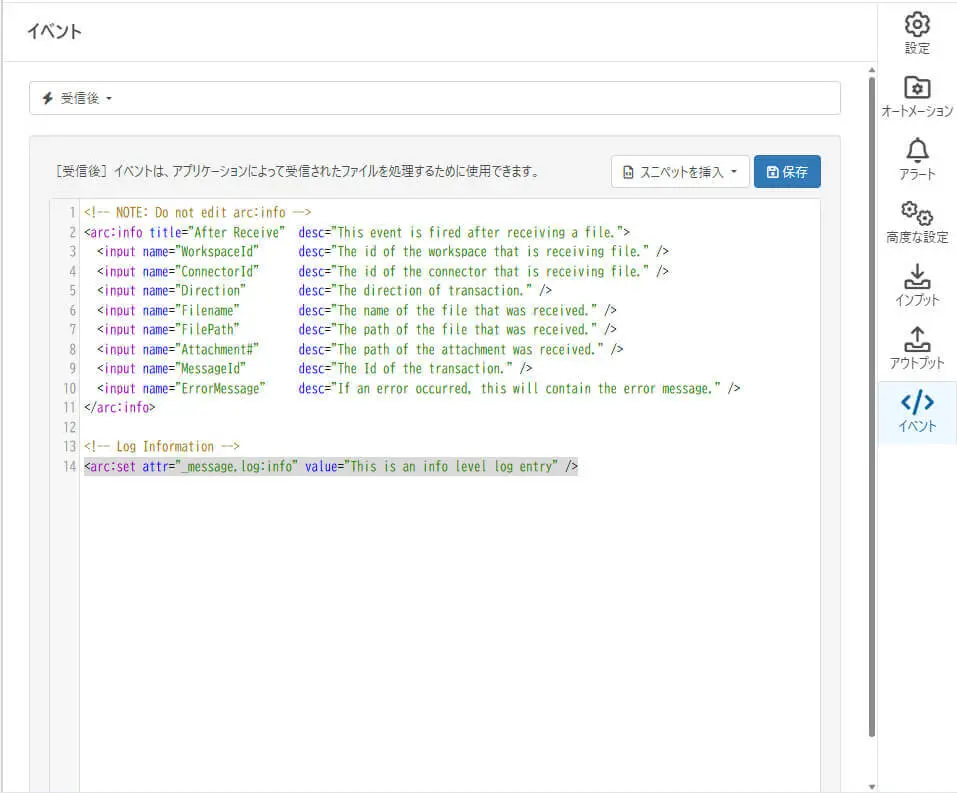This screenshot has width=957, height=793.
Task: Open the アウトプット upload tab
Action: click(917, 349)
